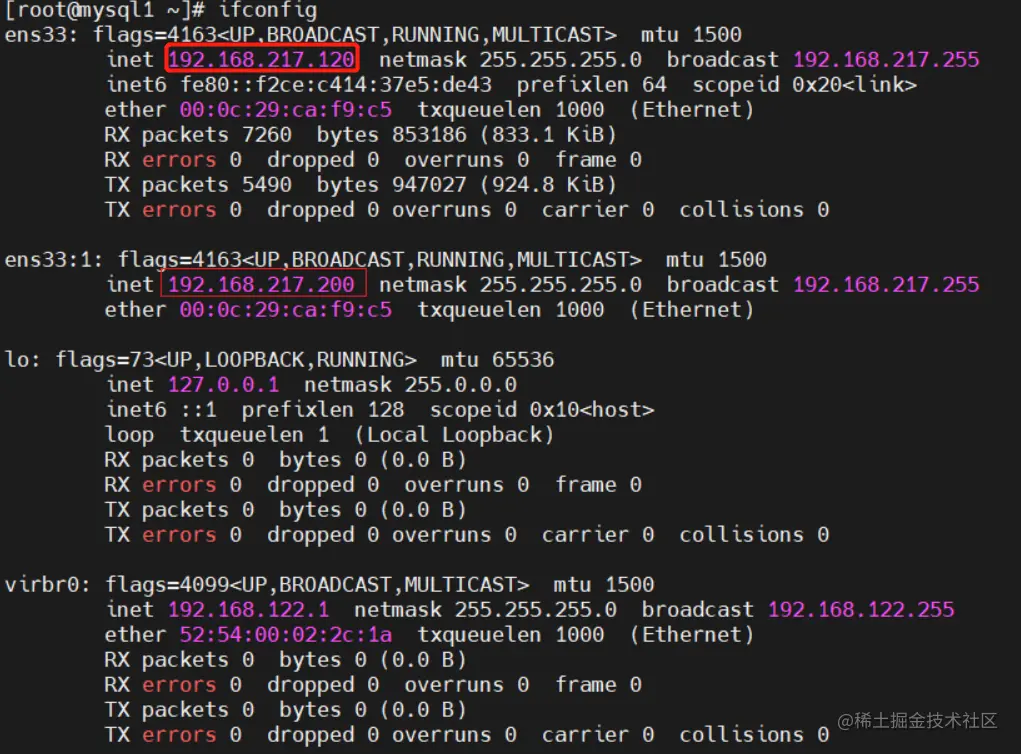Click the ens33 broadcast address 192.168.217.255
The image size is (1021, 754).
(886, 60)
